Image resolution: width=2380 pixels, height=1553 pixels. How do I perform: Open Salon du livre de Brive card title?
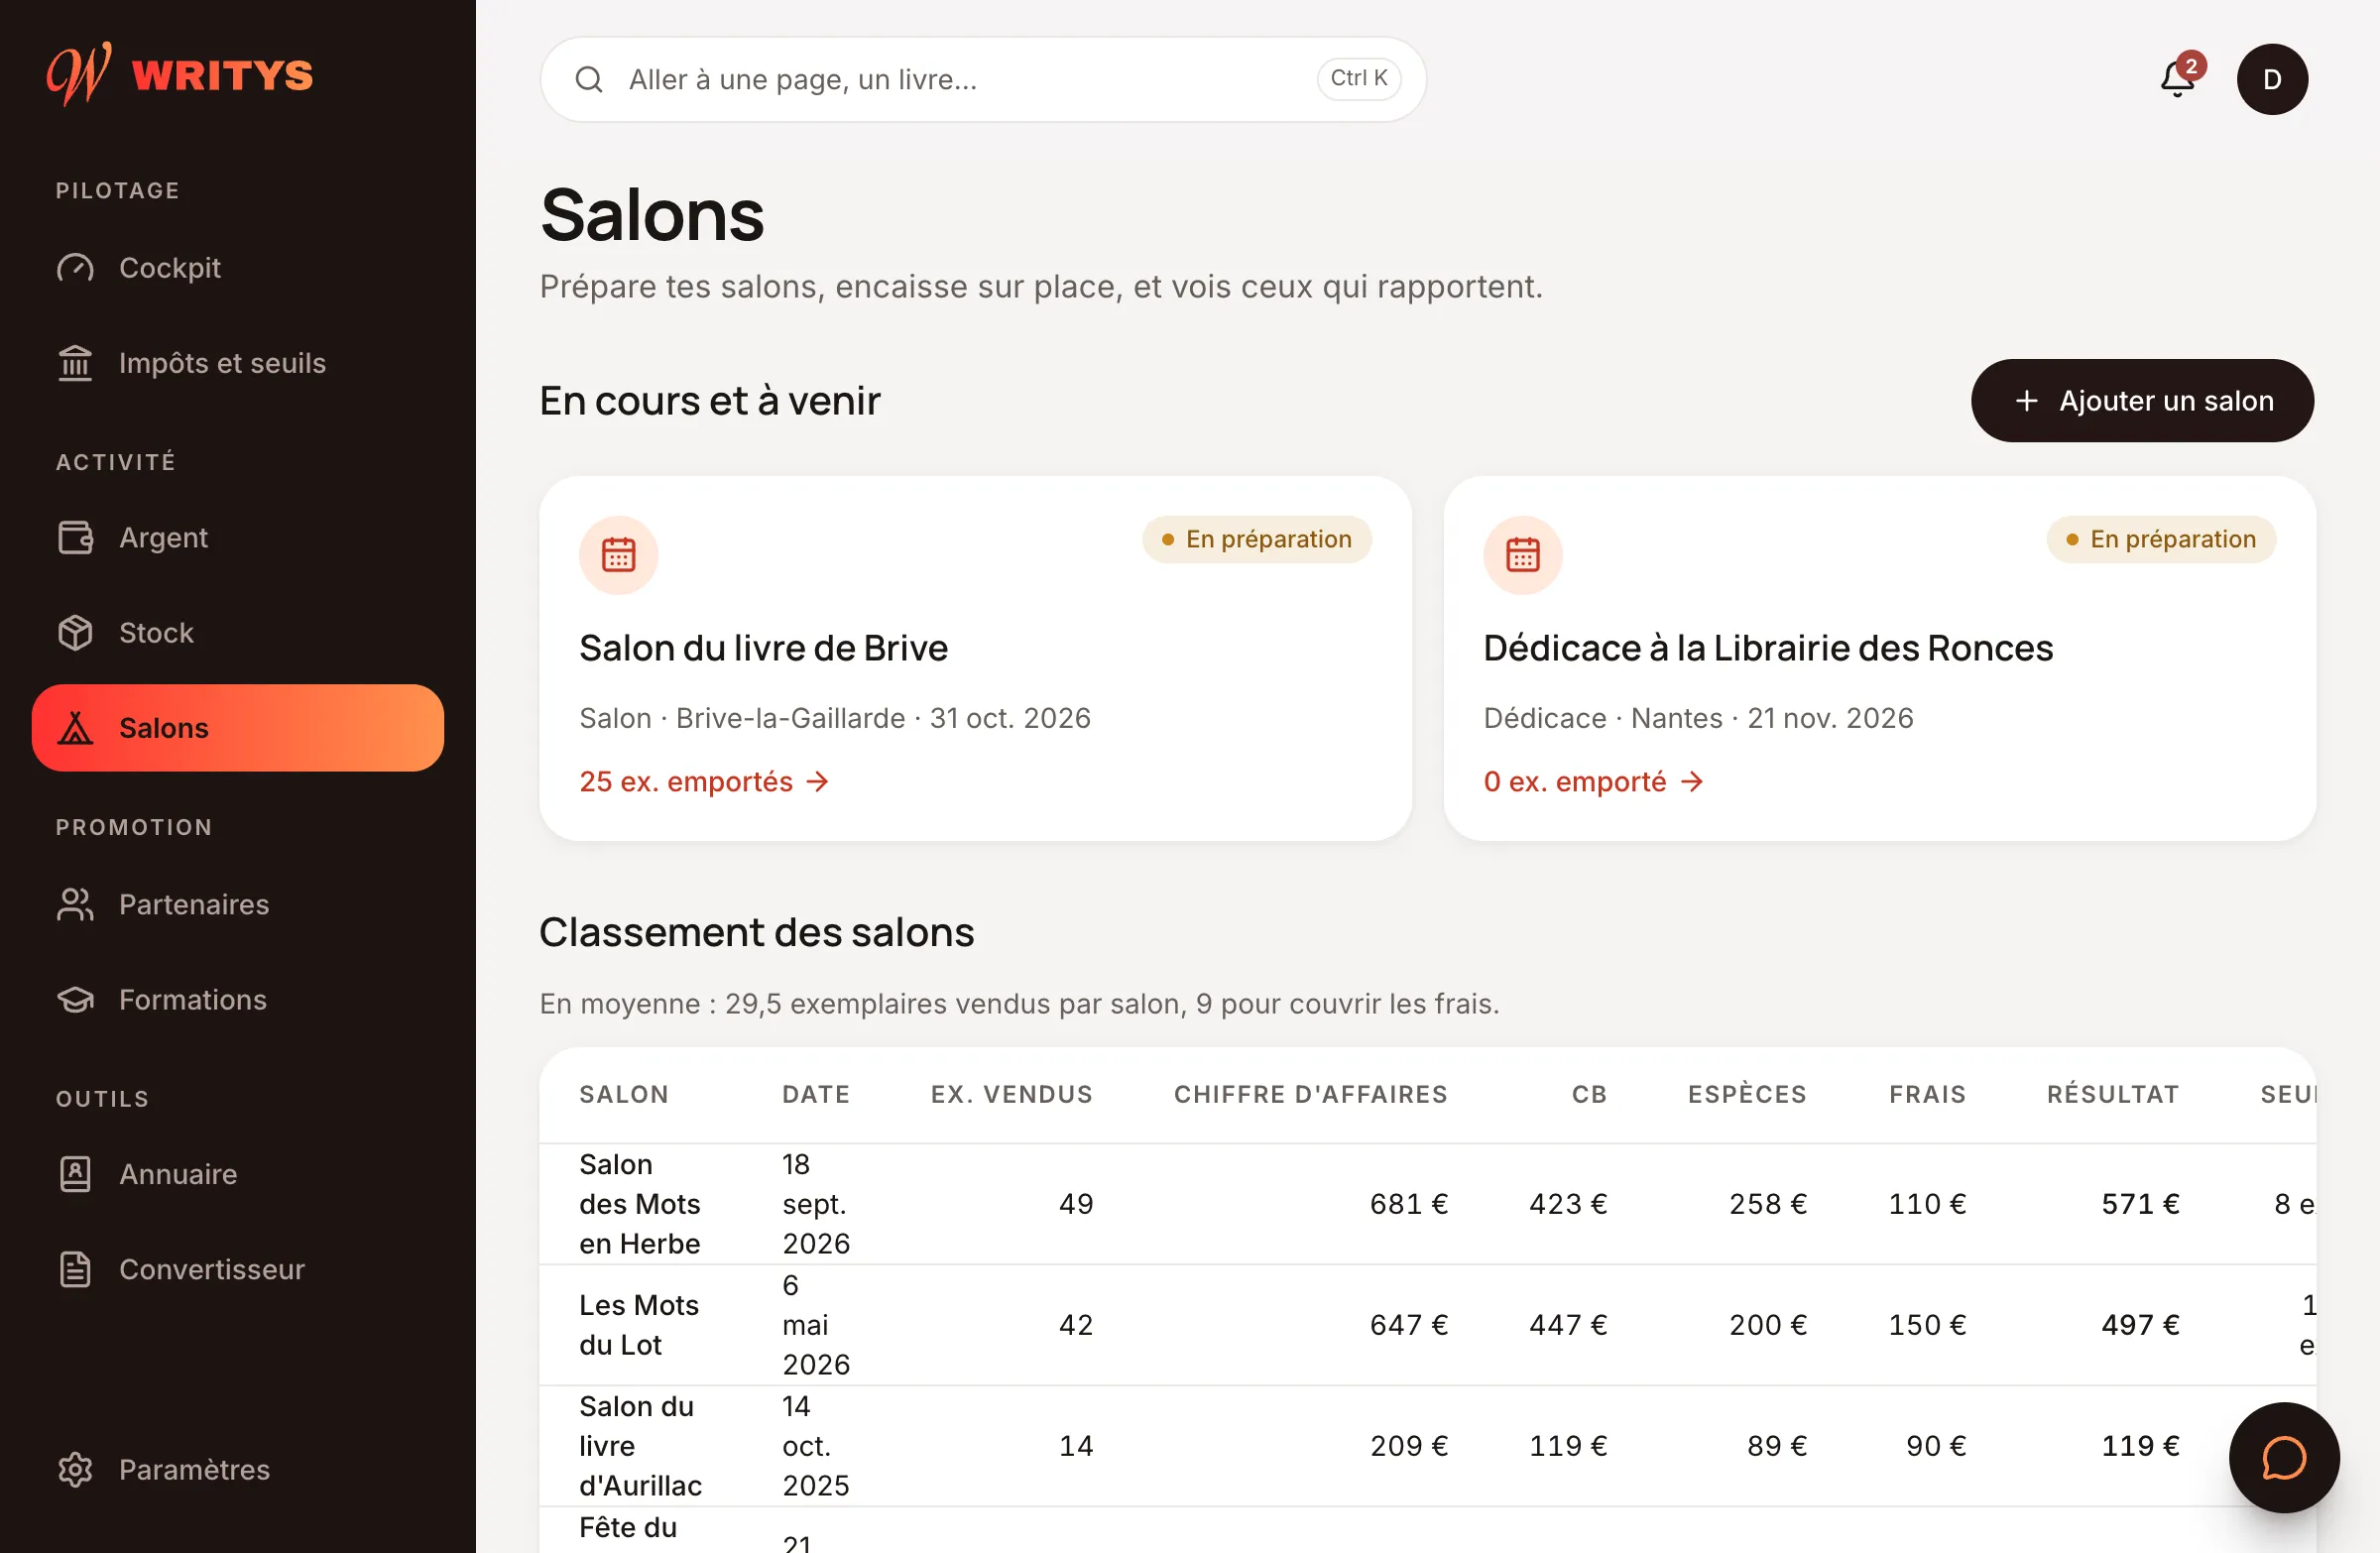pyautogui.click(x=763, y=648)
